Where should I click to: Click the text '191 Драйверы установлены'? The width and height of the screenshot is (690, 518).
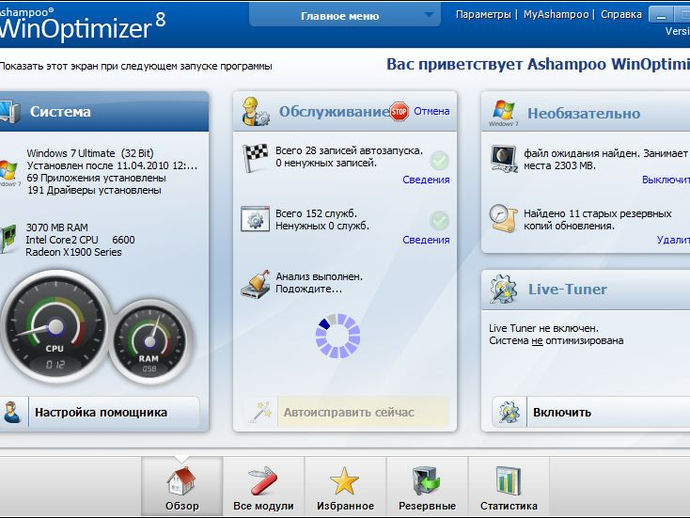pyautogui.click(x=94, y=190)
